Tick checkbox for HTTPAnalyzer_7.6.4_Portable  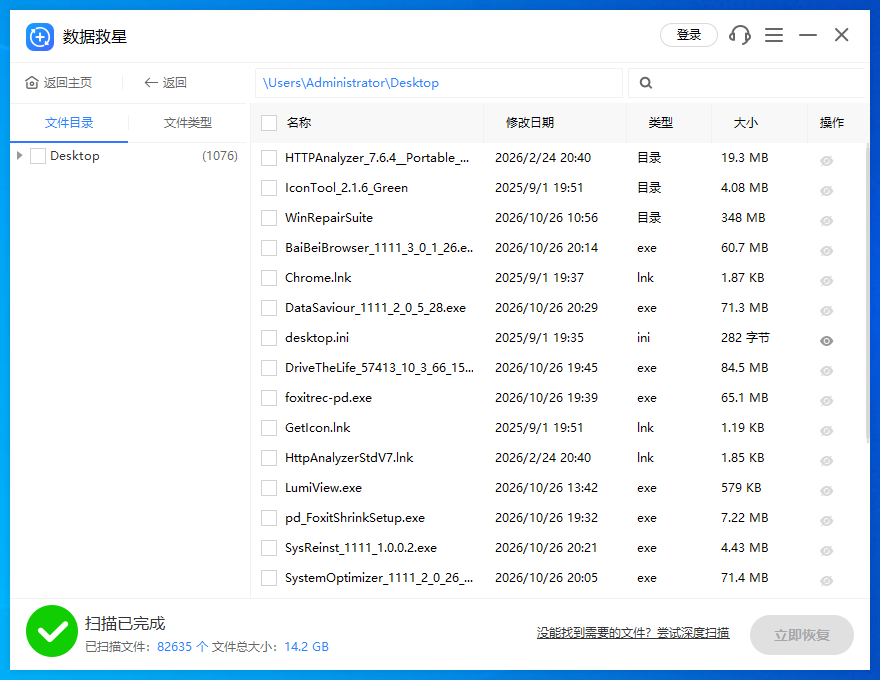pos(269,158)
